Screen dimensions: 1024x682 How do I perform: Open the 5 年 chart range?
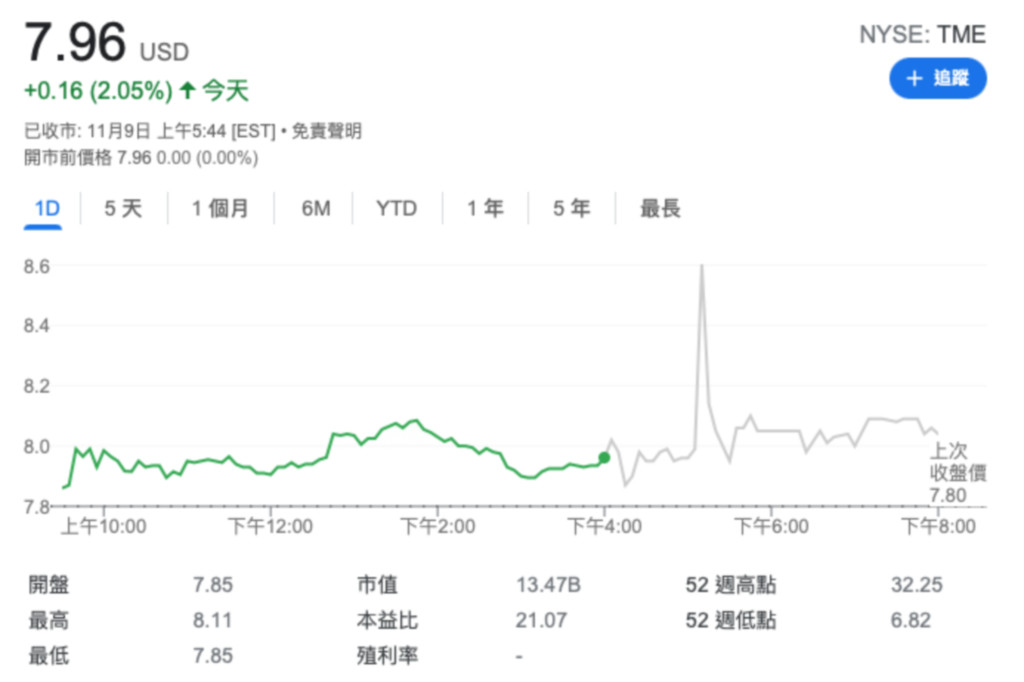pos(571,208)
